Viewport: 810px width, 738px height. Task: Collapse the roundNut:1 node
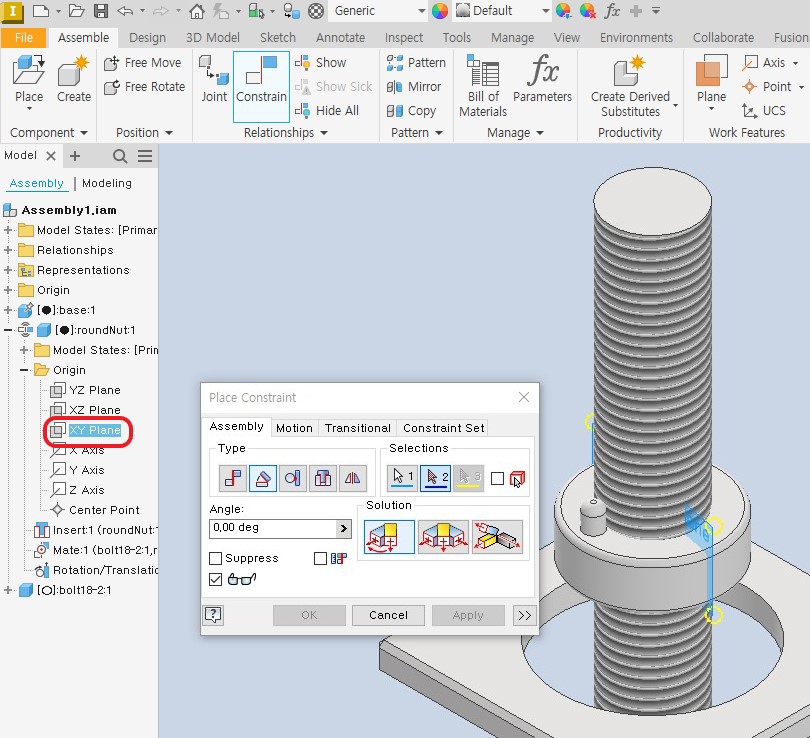(x=8, y=330)
